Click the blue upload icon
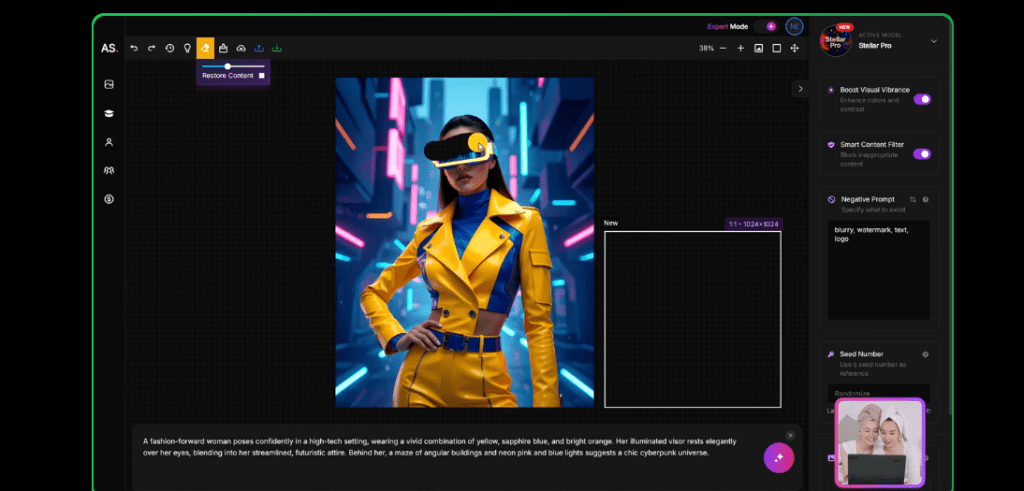 click(259, 48)
